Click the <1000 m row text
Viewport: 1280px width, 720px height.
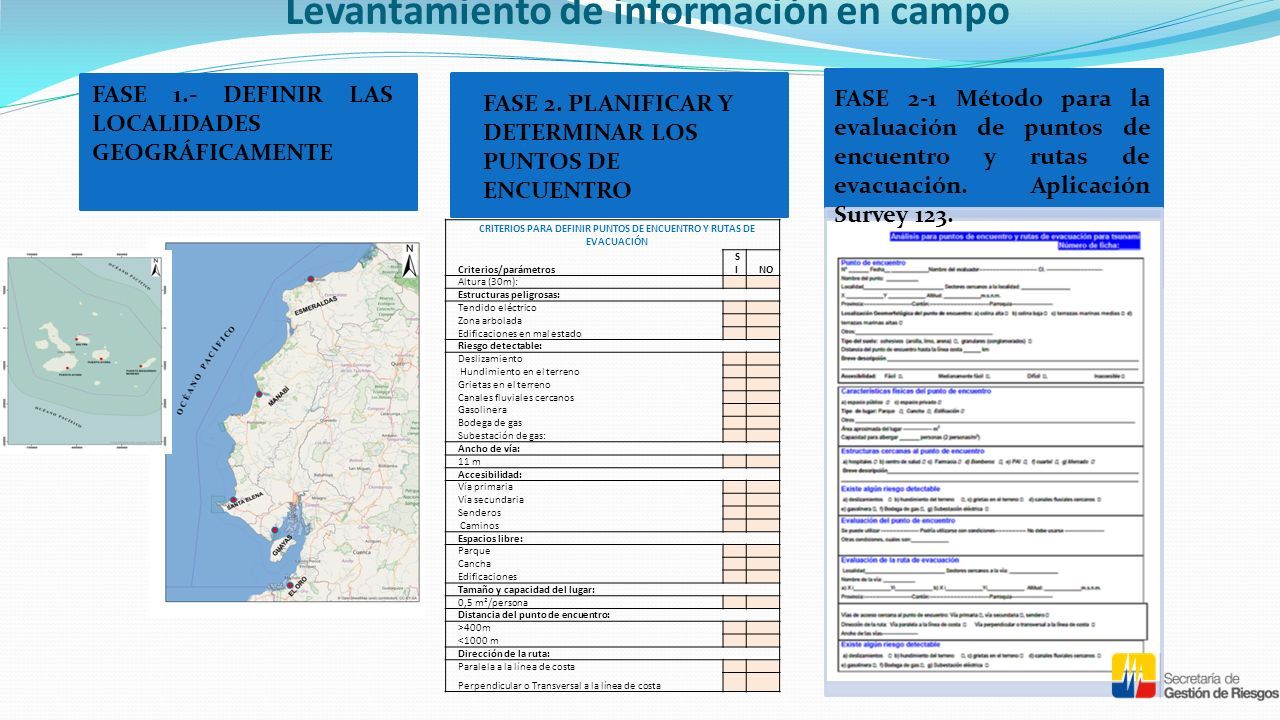478,640
